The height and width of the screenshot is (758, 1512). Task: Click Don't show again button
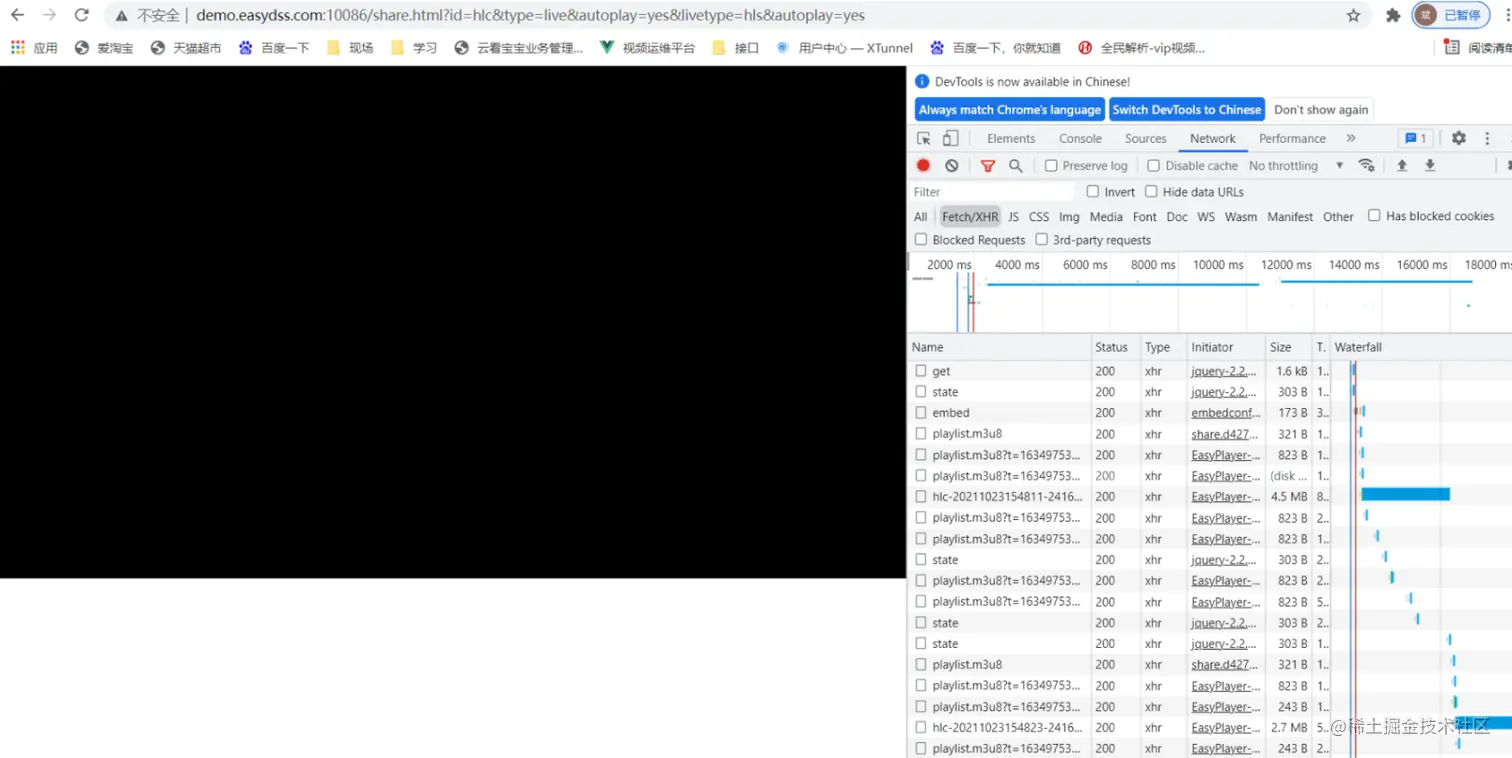1321,109
